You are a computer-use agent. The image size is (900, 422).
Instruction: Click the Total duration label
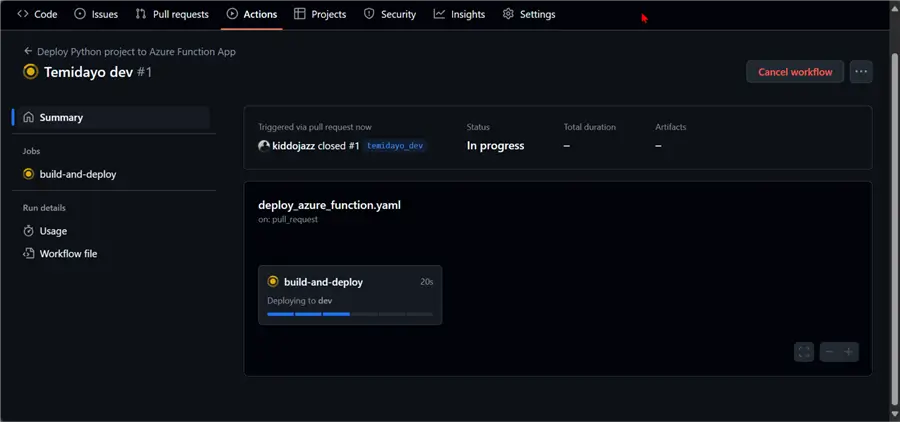click(589, 127)
